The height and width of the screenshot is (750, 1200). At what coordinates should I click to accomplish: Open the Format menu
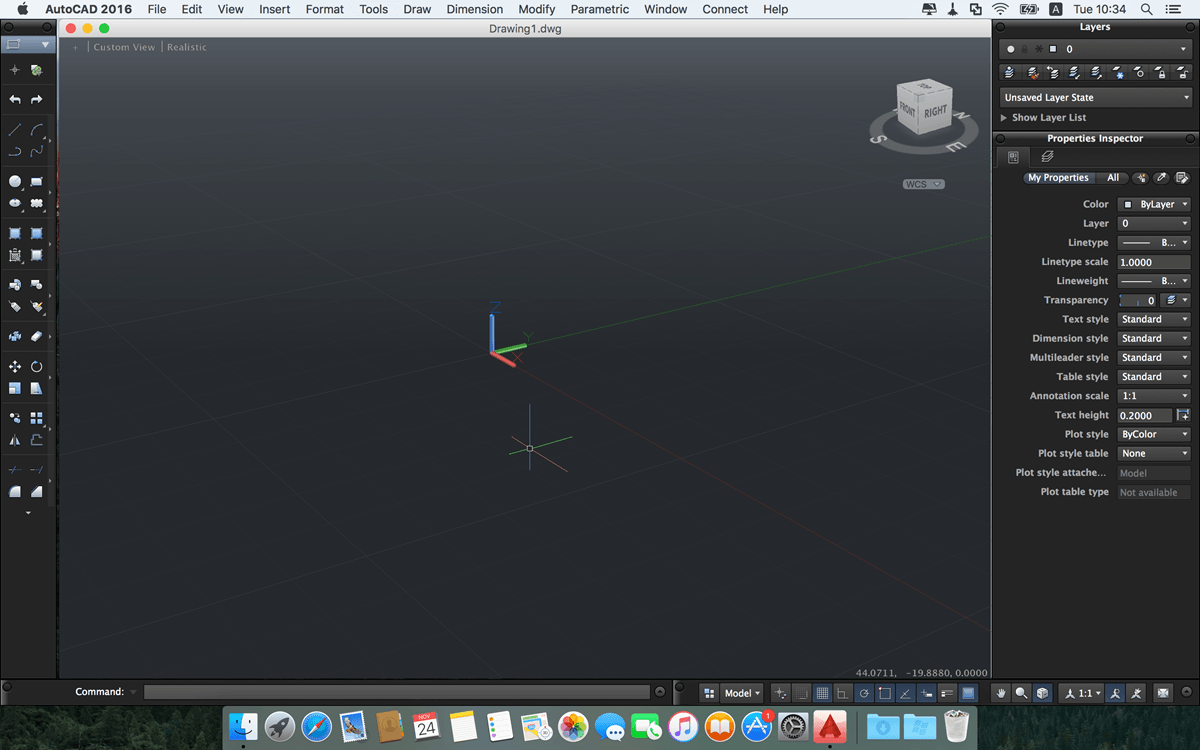point(324,9)
